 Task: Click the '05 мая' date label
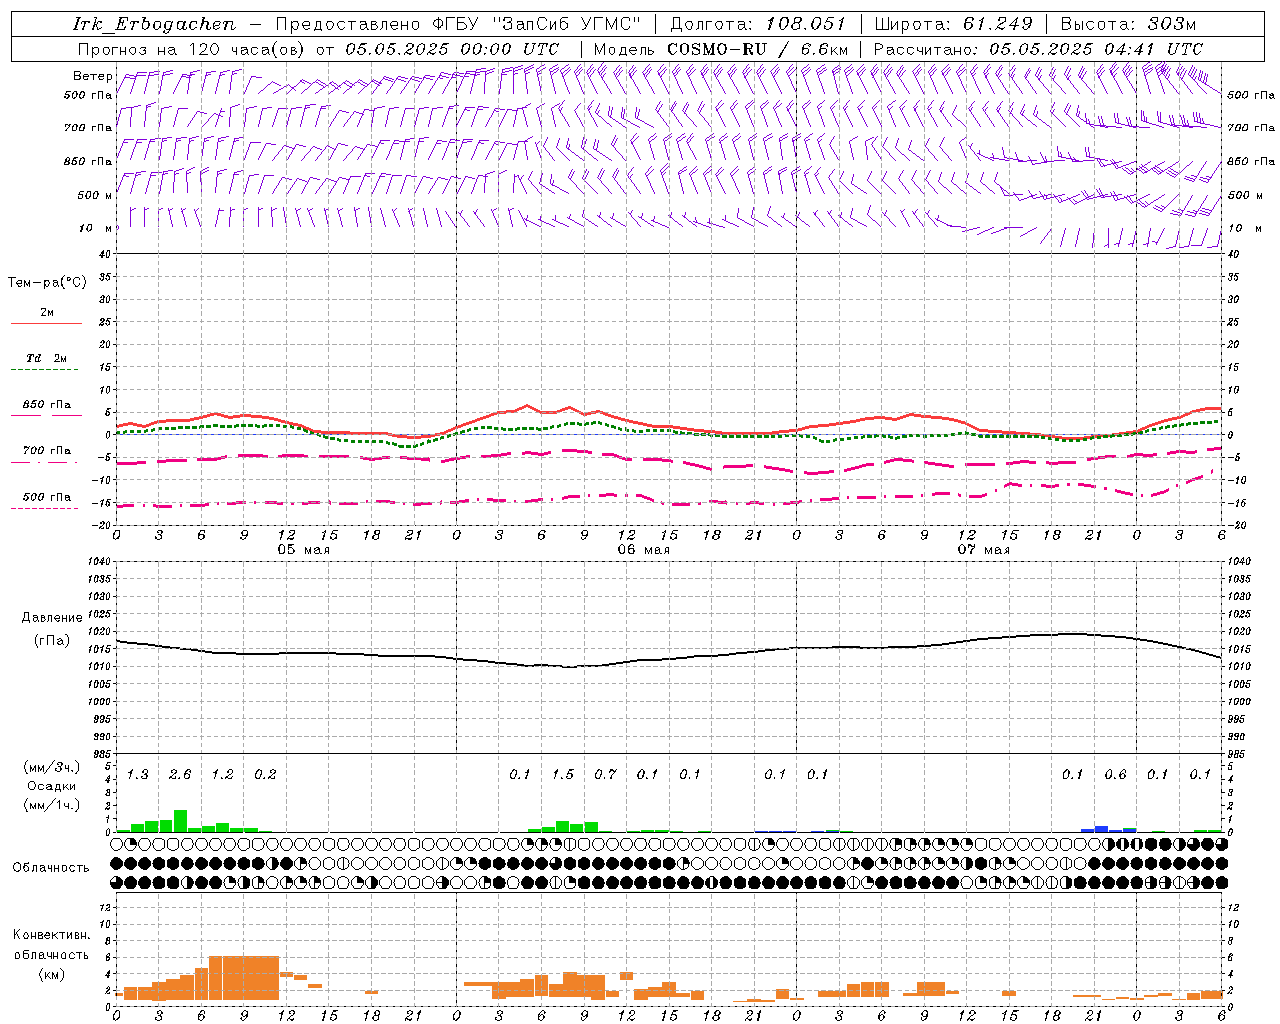pyautogui.click(x=303, y=549)
